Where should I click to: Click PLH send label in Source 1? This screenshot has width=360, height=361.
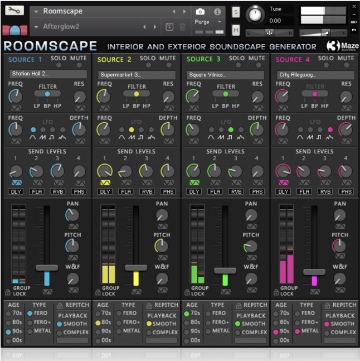coord(37,192)
